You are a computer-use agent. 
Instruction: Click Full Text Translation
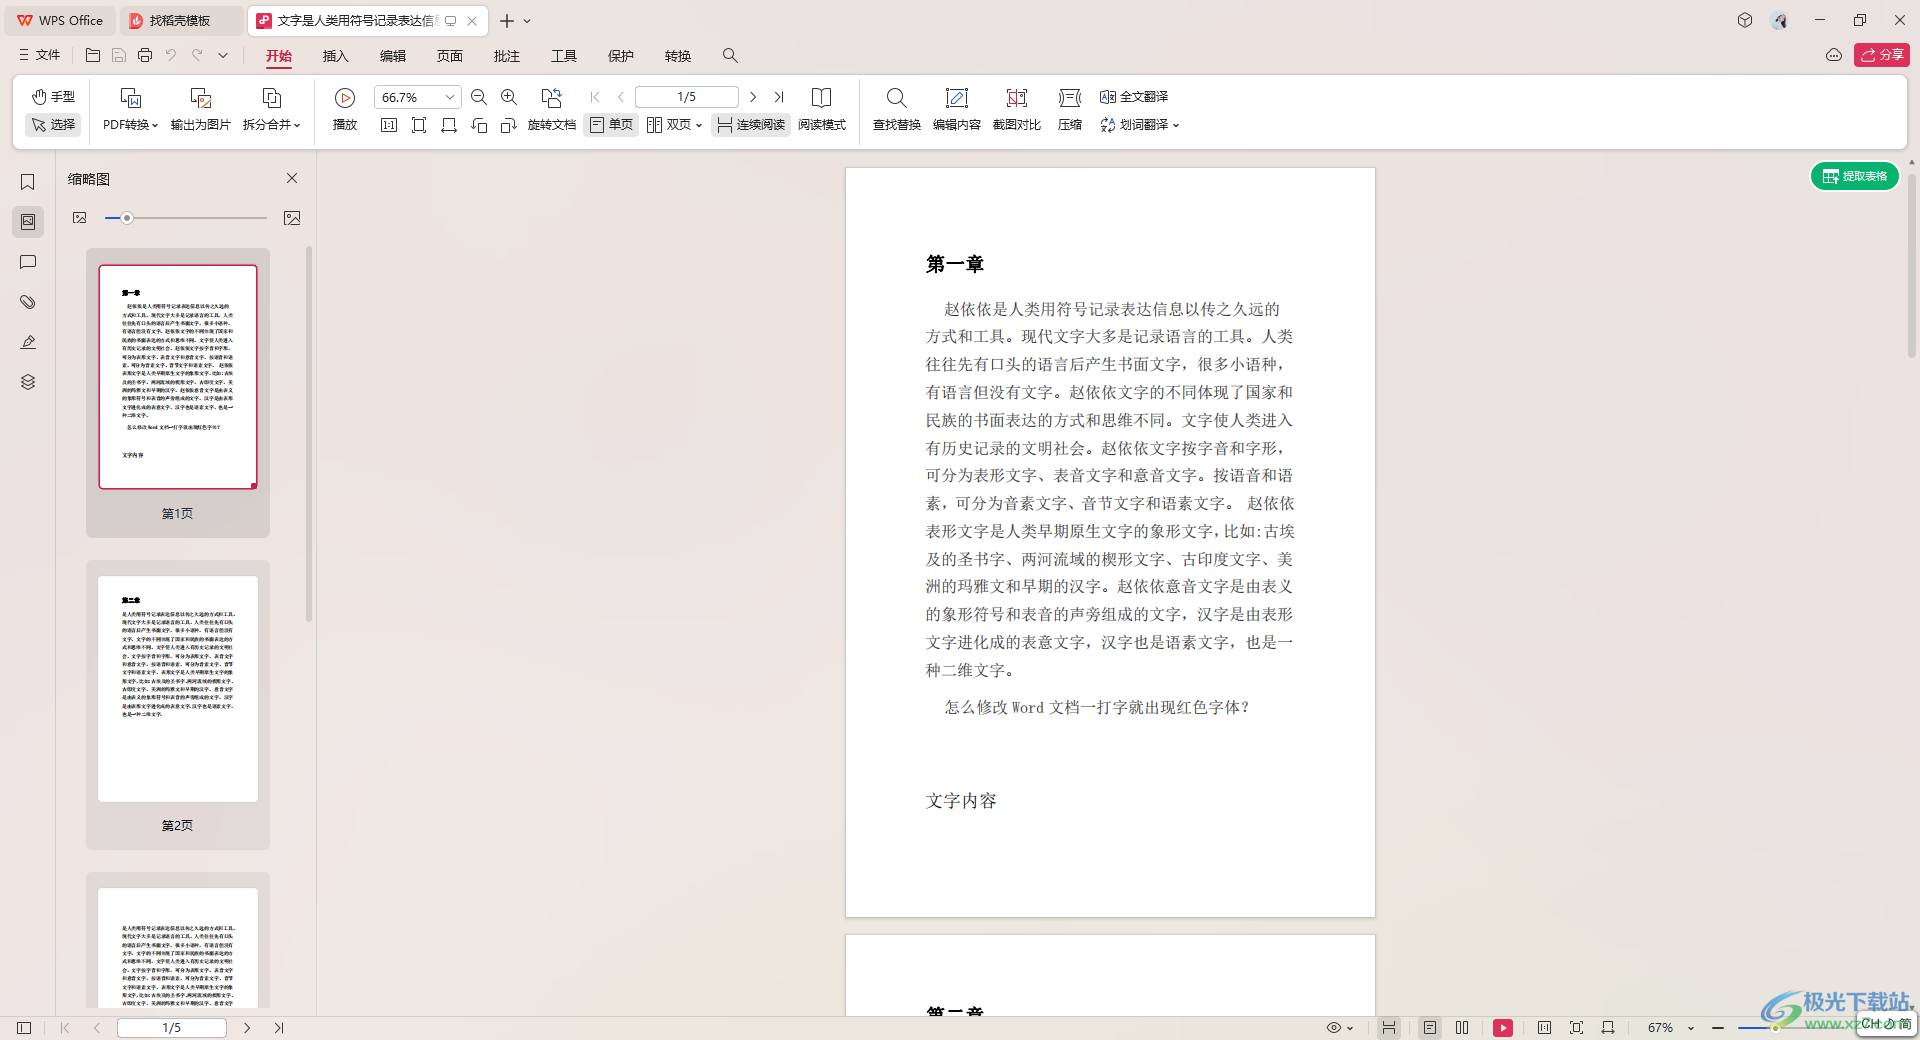[1134, 97]
